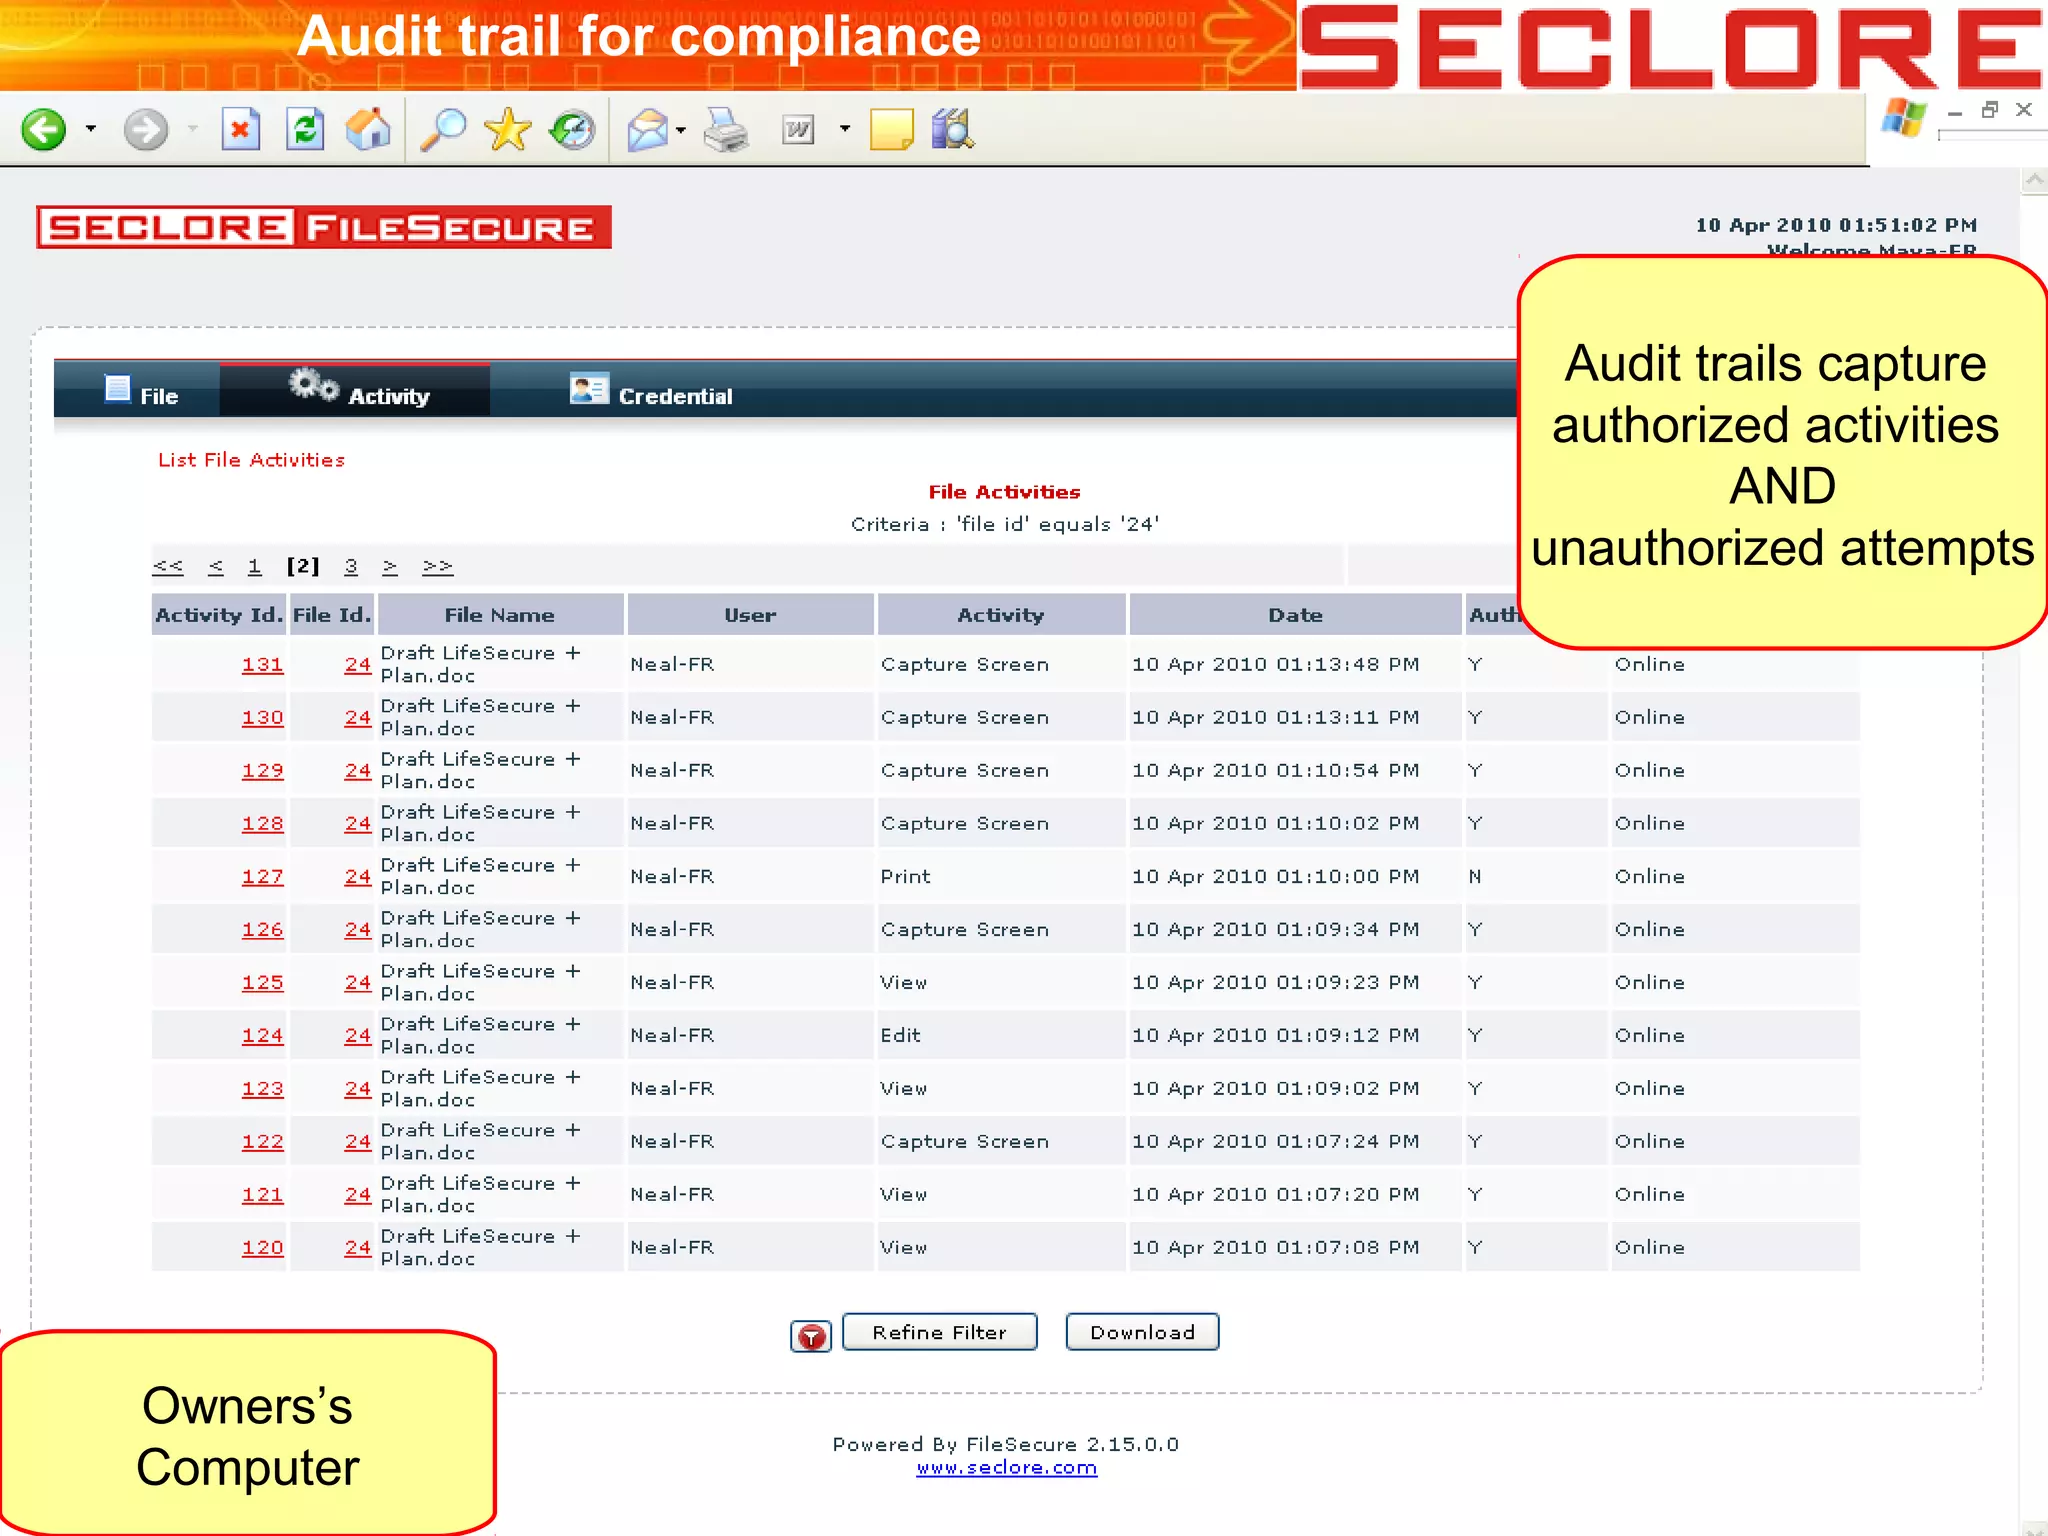Click the Seclore FileSecure logo
The height and width of the screenshot is (1536, 2048).
tap(324, 228)
